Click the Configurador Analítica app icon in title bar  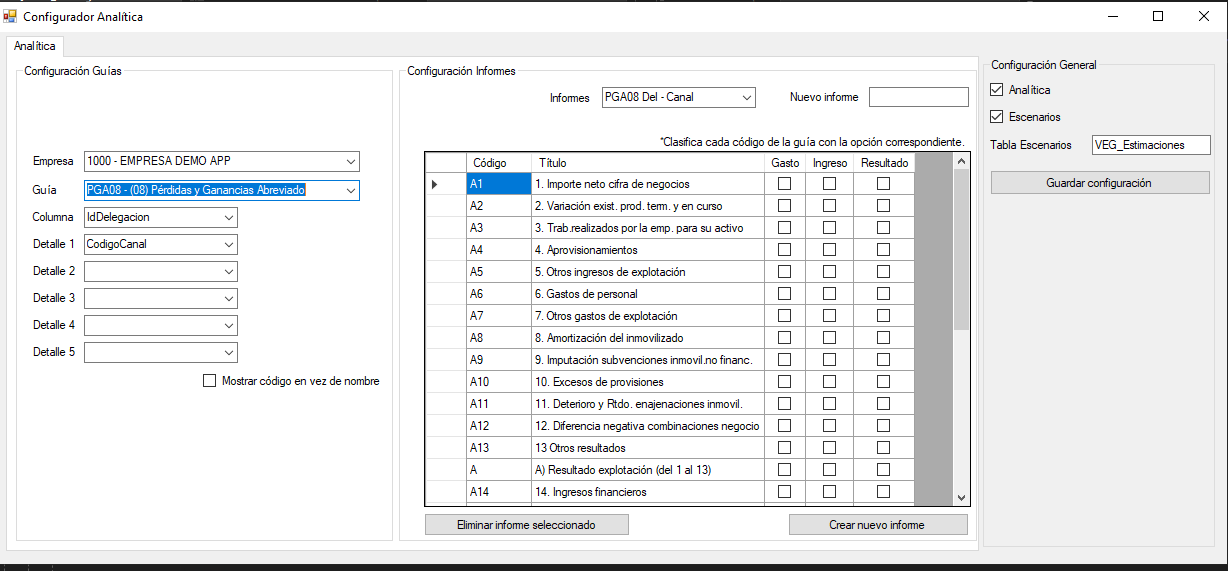(12, 16)
